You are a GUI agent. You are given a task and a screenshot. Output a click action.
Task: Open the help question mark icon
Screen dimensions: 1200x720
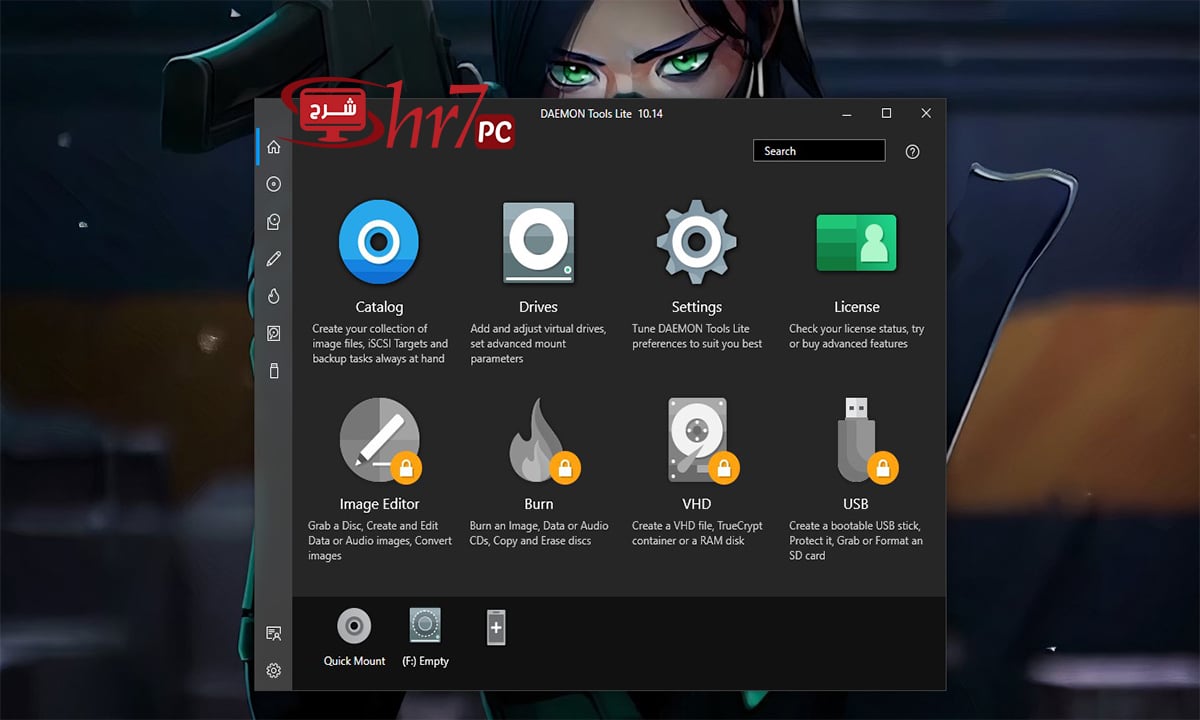pyautogui.click(x=911, y=151)
